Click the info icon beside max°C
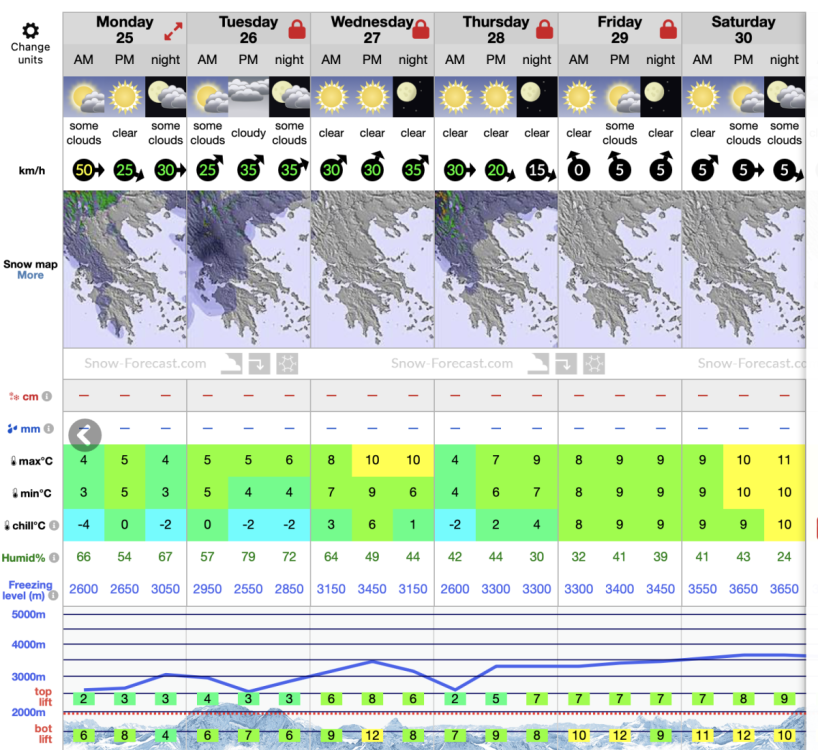818x750 pixels. pos(55,461)
